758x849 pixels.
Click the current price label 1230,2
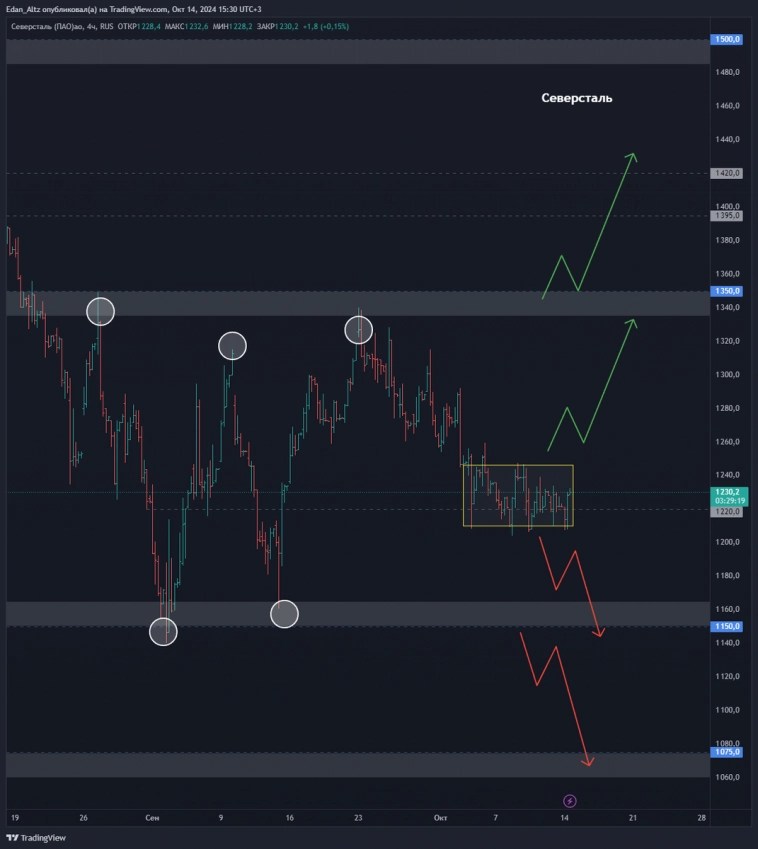click(727, 492)
